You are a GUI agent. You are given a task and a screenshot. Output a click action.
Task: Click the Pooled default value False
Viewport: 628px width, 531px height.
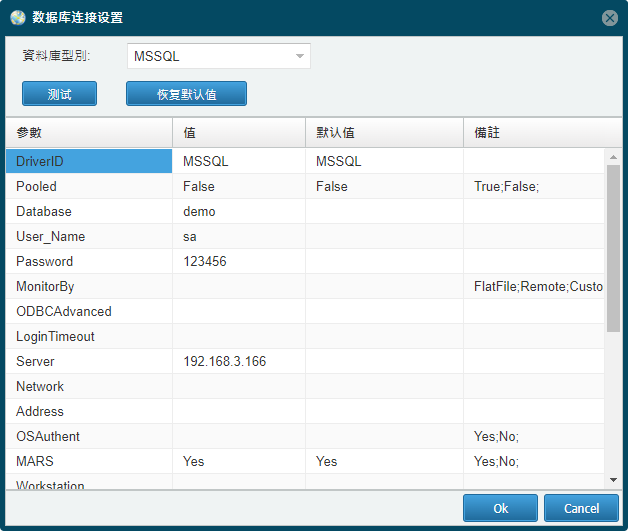384,186
